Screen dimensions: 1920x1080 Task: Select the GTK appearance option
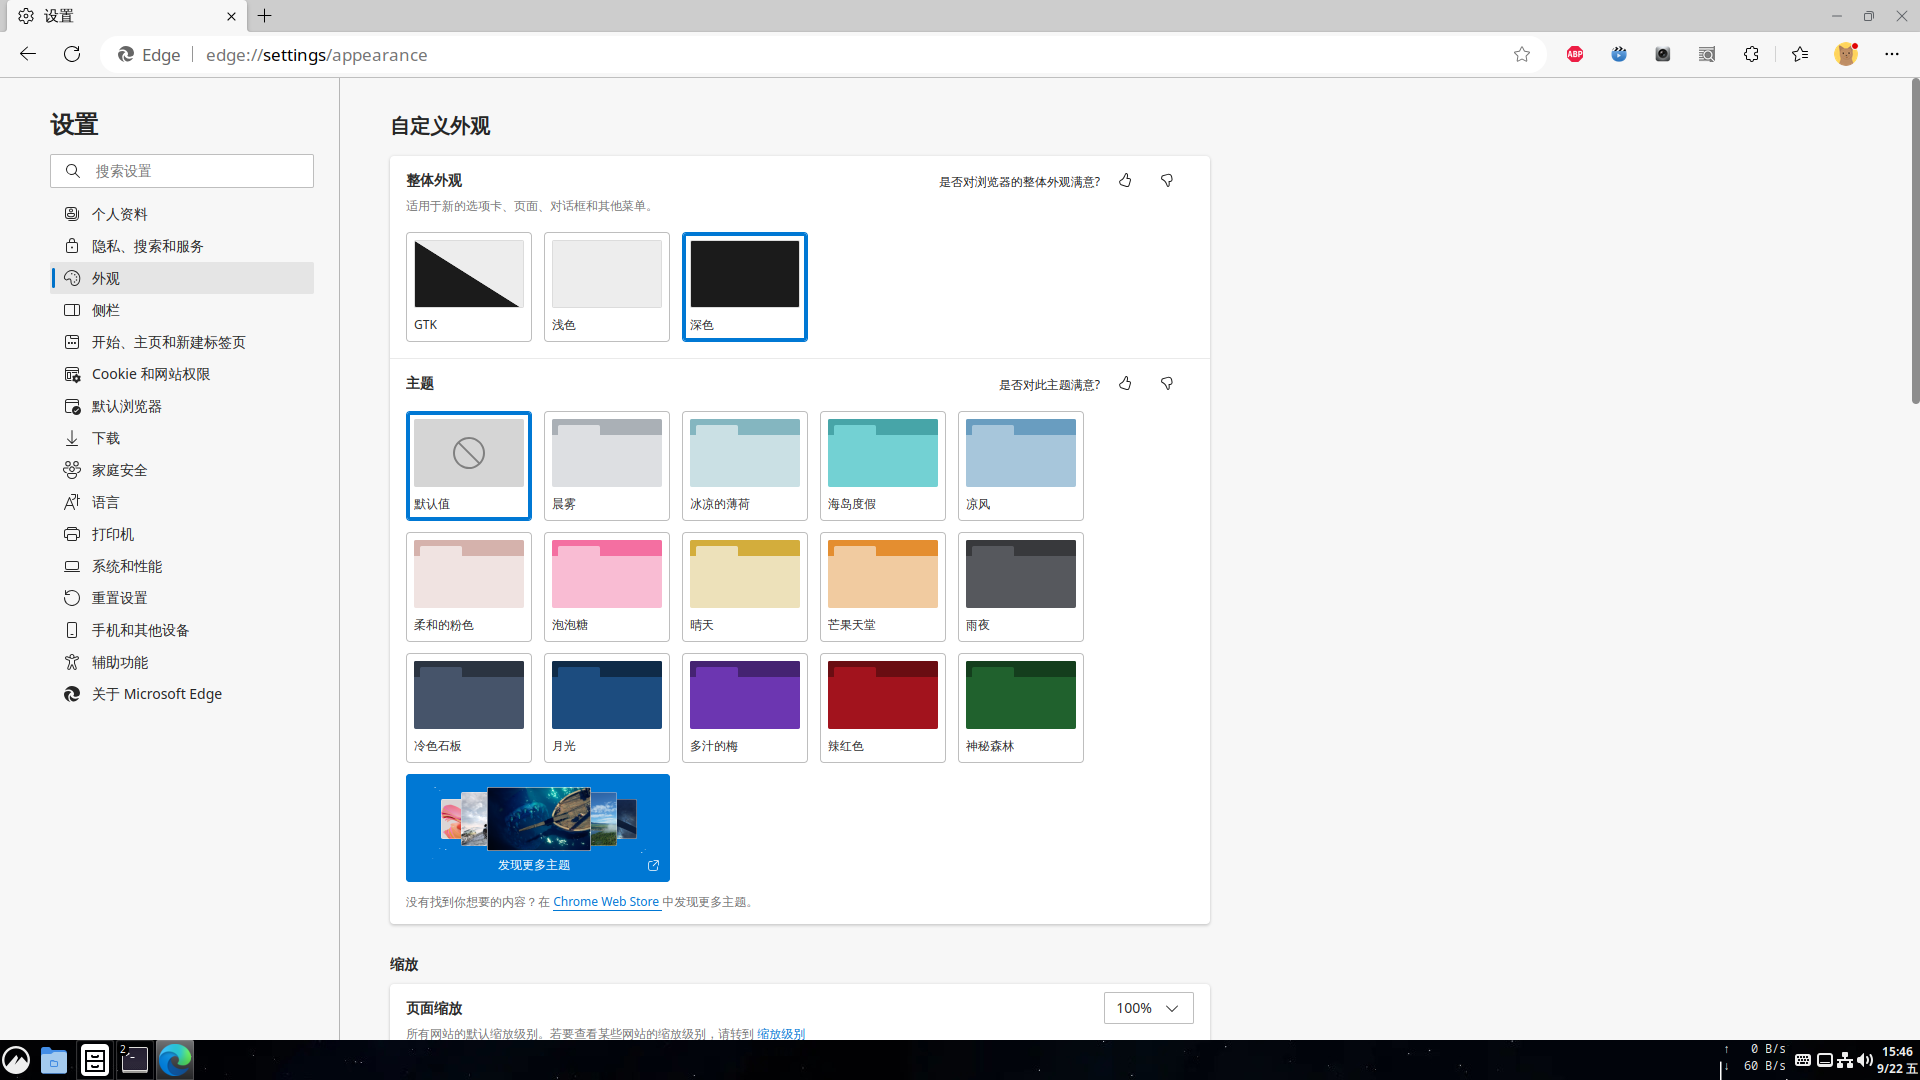point(468,287)
